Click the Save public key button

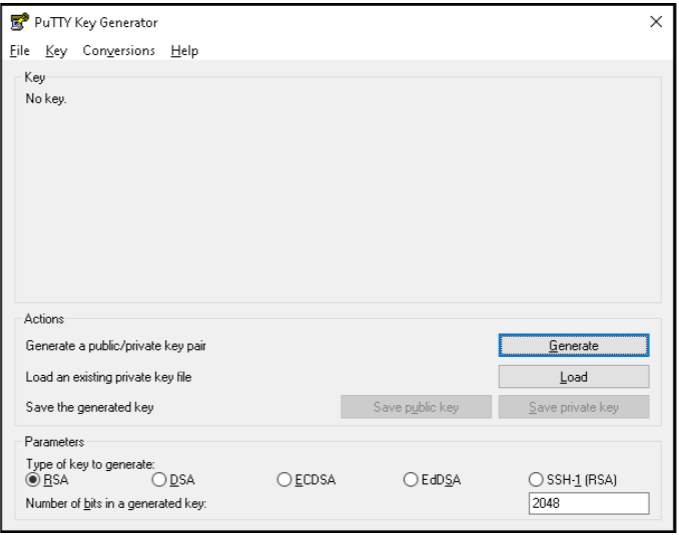(416, 407)
